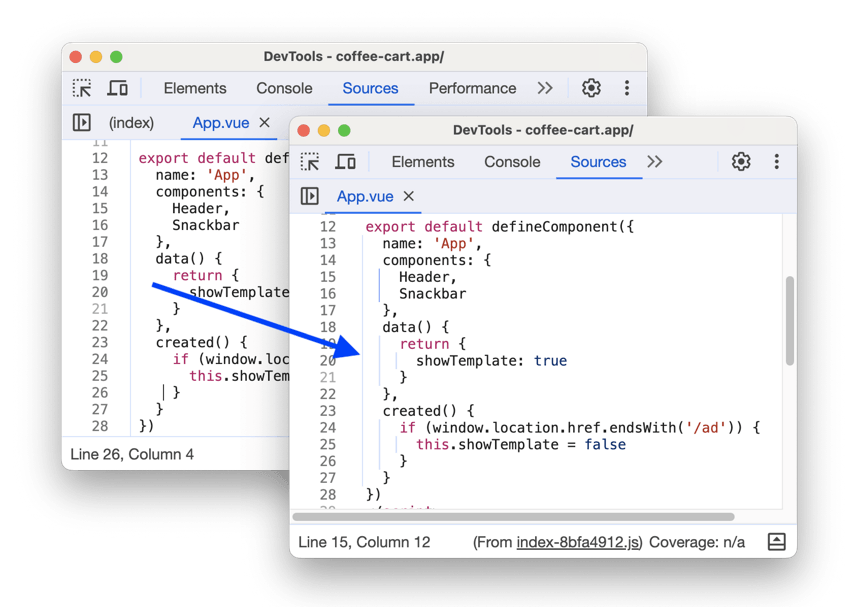856x607 pixels.
Task: Open the (index) tab dropdown area
Action: [x=131, y=122]
